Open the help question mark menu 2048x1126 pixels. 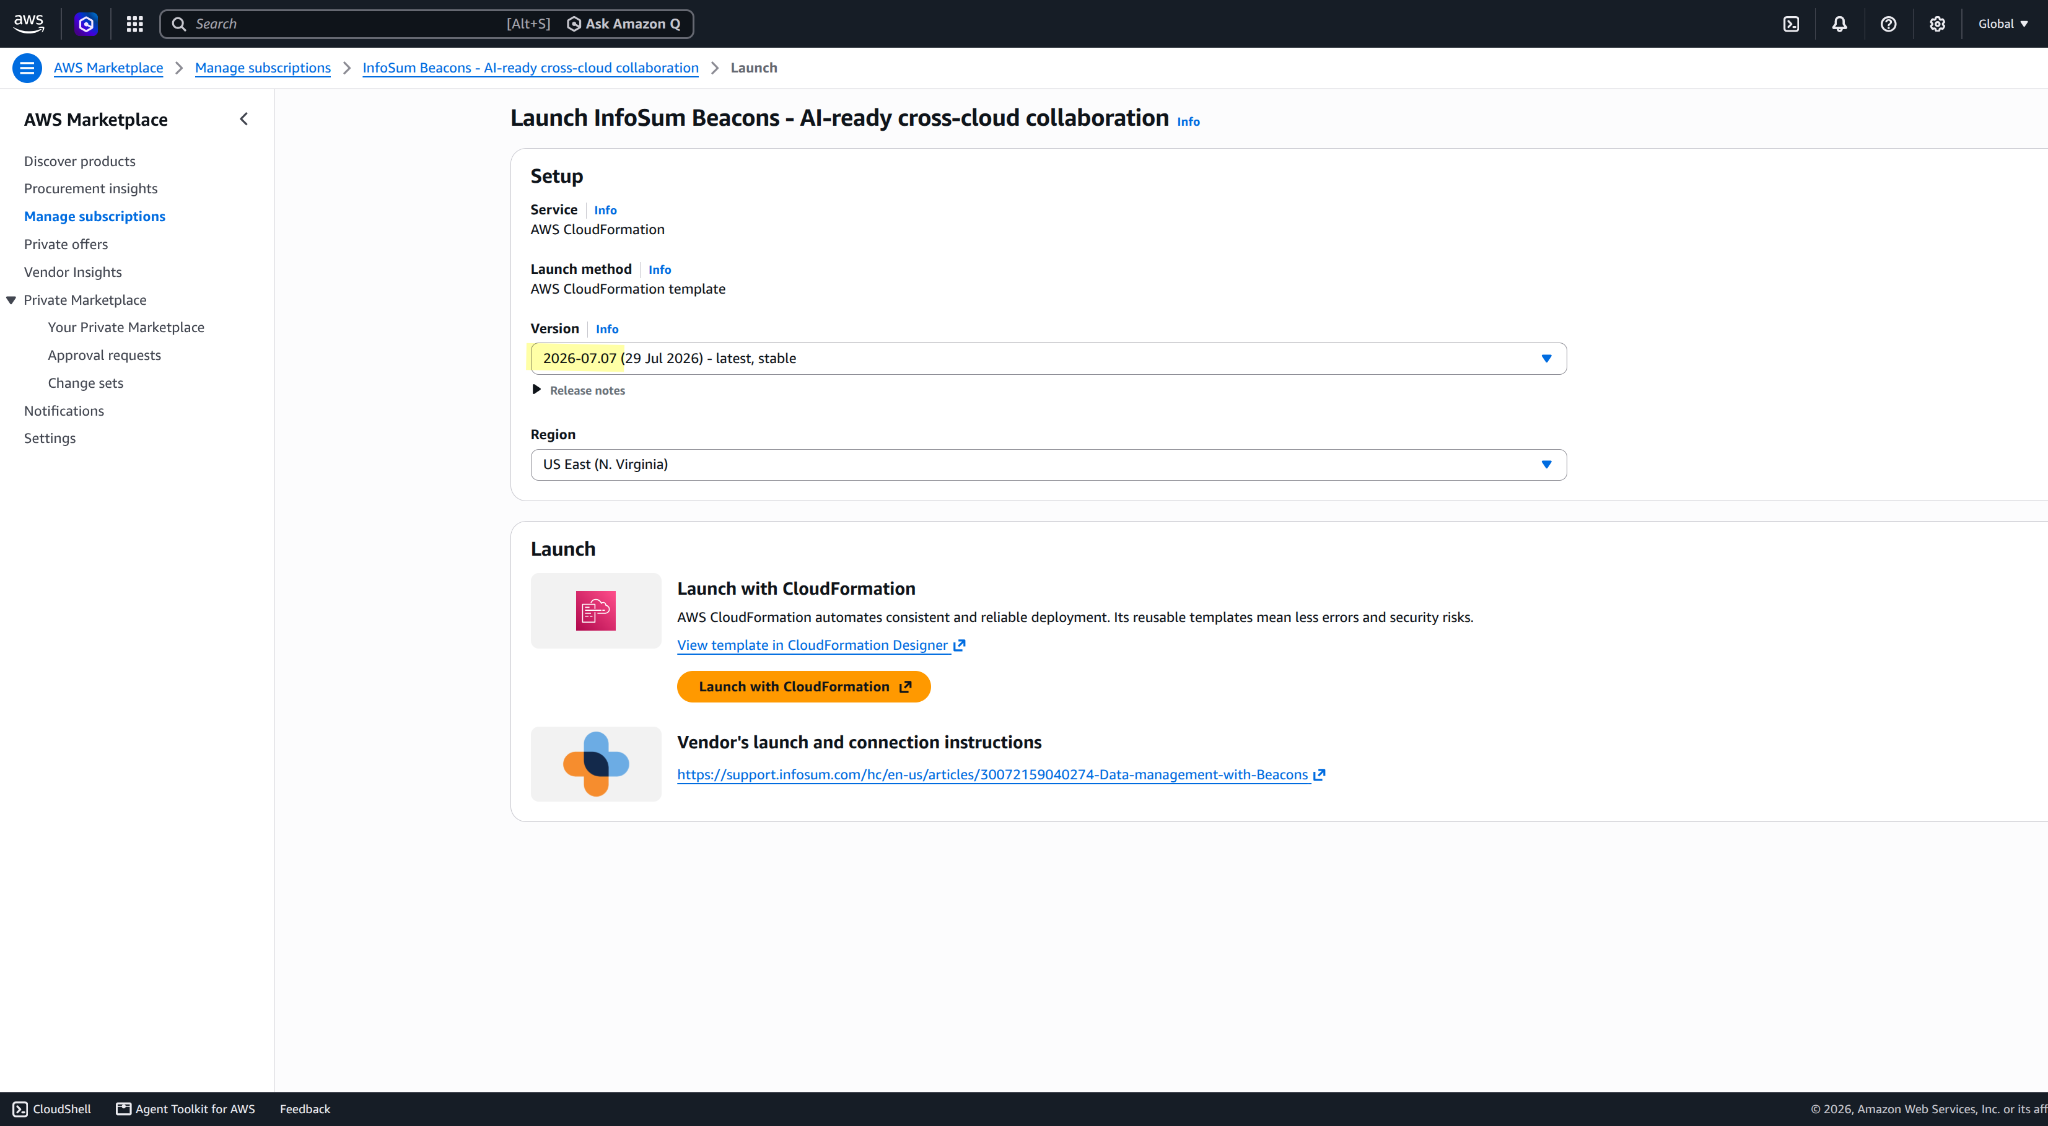[1889, 24]
